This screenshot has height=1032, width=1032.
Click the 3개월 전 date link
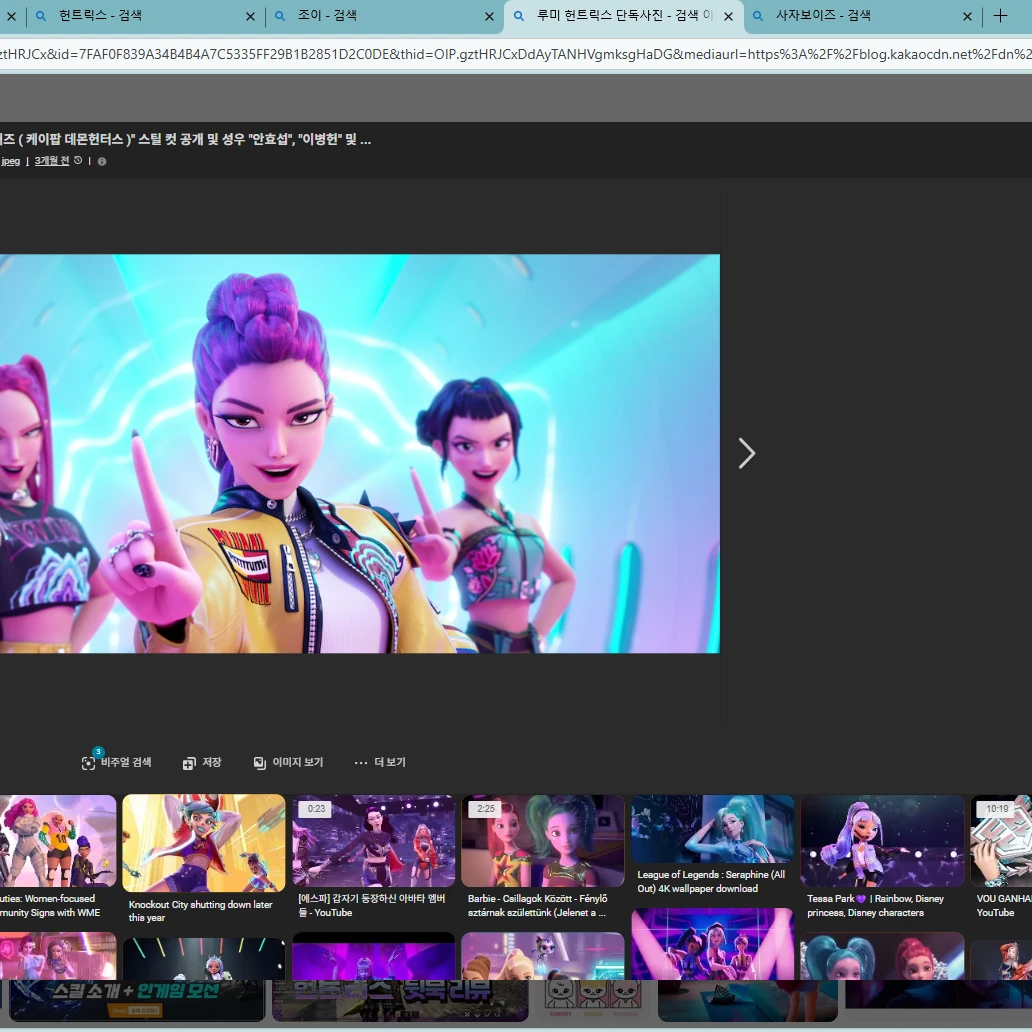(x=51, y=161)
